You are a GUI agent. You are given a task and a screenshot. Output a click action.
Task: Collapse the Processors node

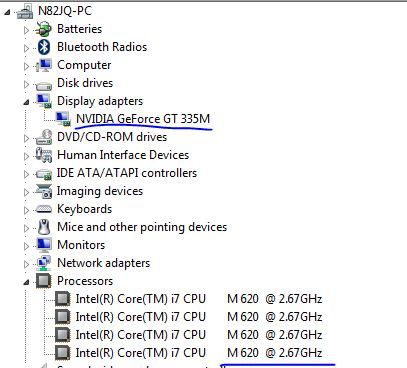click(x=26, y=282)
